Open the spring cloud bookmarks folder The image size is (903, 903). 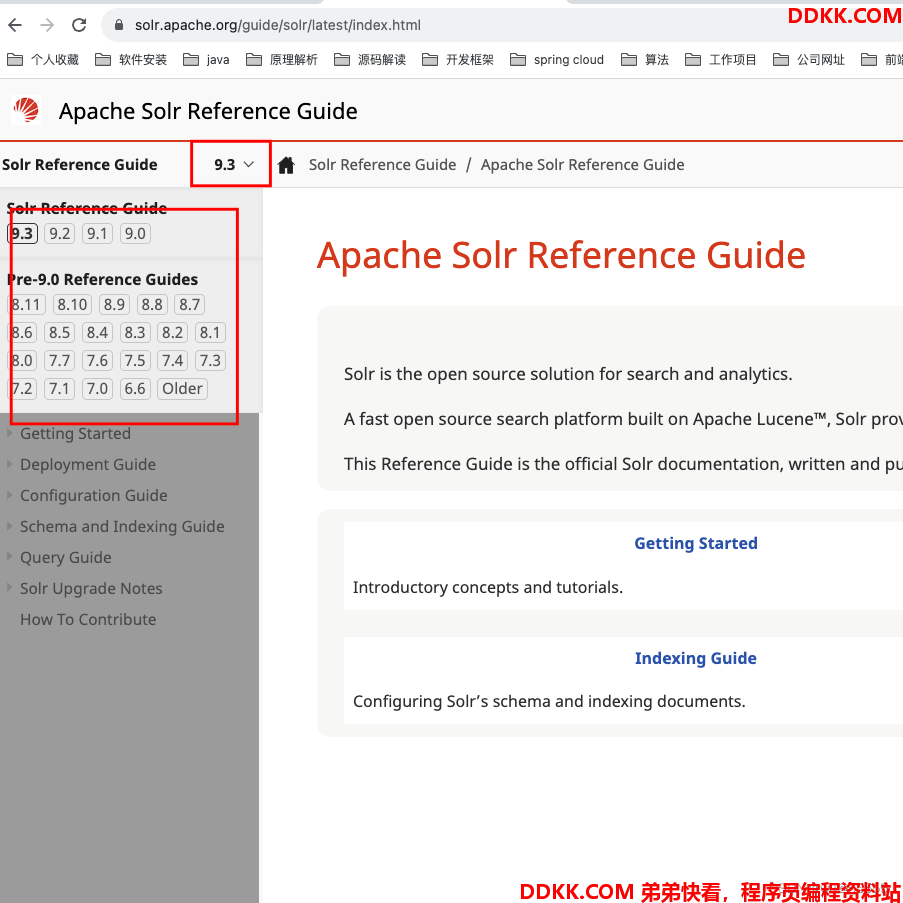tap(557, 59)
